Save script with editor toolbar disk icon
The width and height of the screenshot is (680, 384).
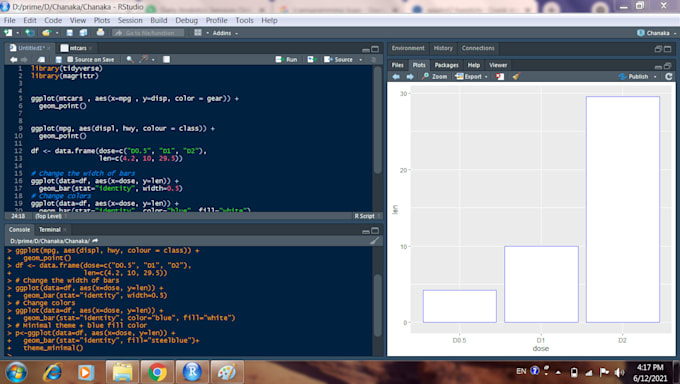pos(59,59)
